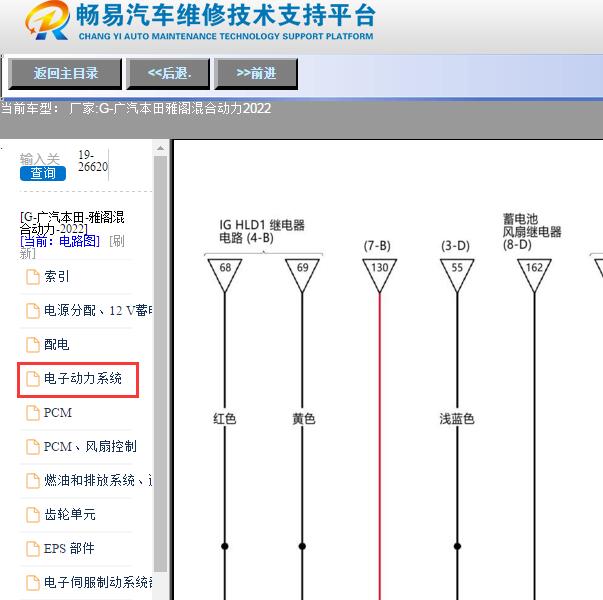Go forward with the >>前进 button
The height and width of the screenshot is (600, 603).
(256, 73)
